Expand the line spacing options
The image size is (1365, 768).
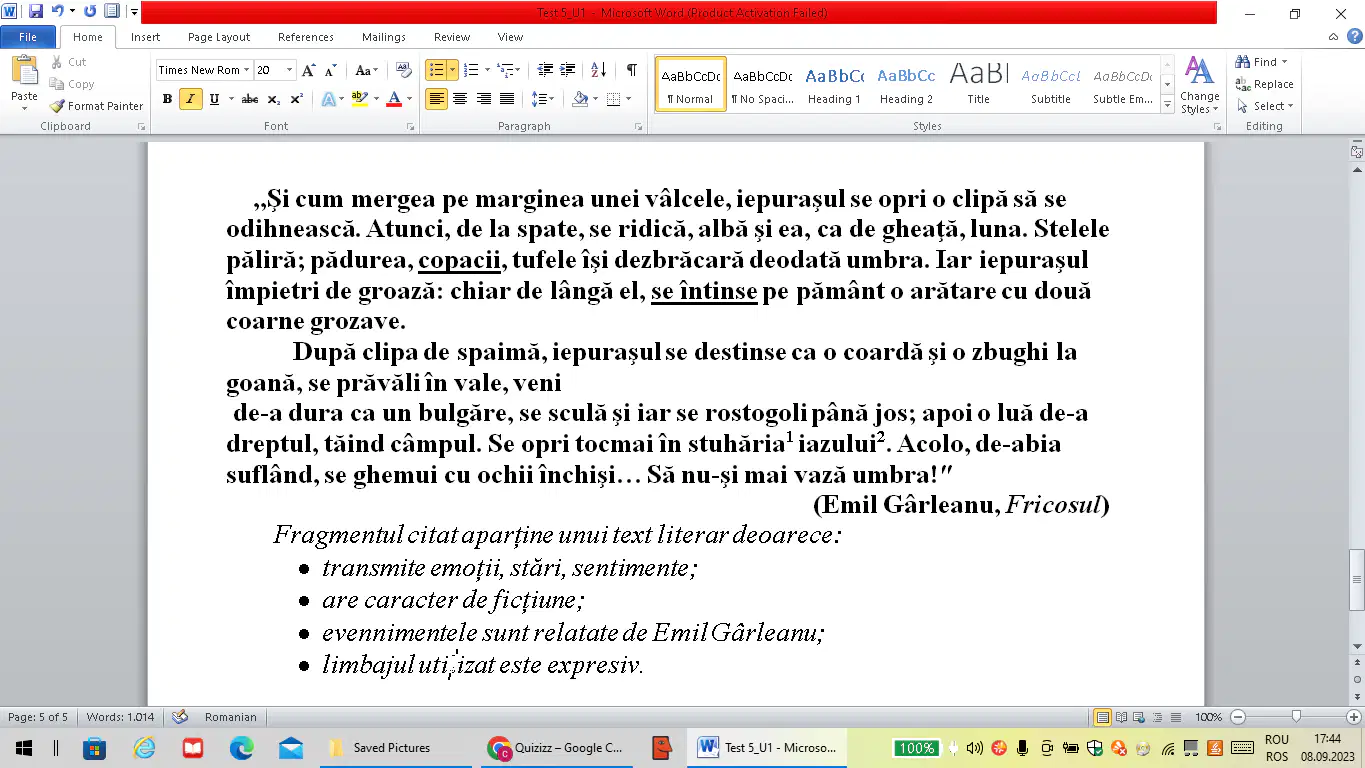pyautogui.click(x=543, y=99)
